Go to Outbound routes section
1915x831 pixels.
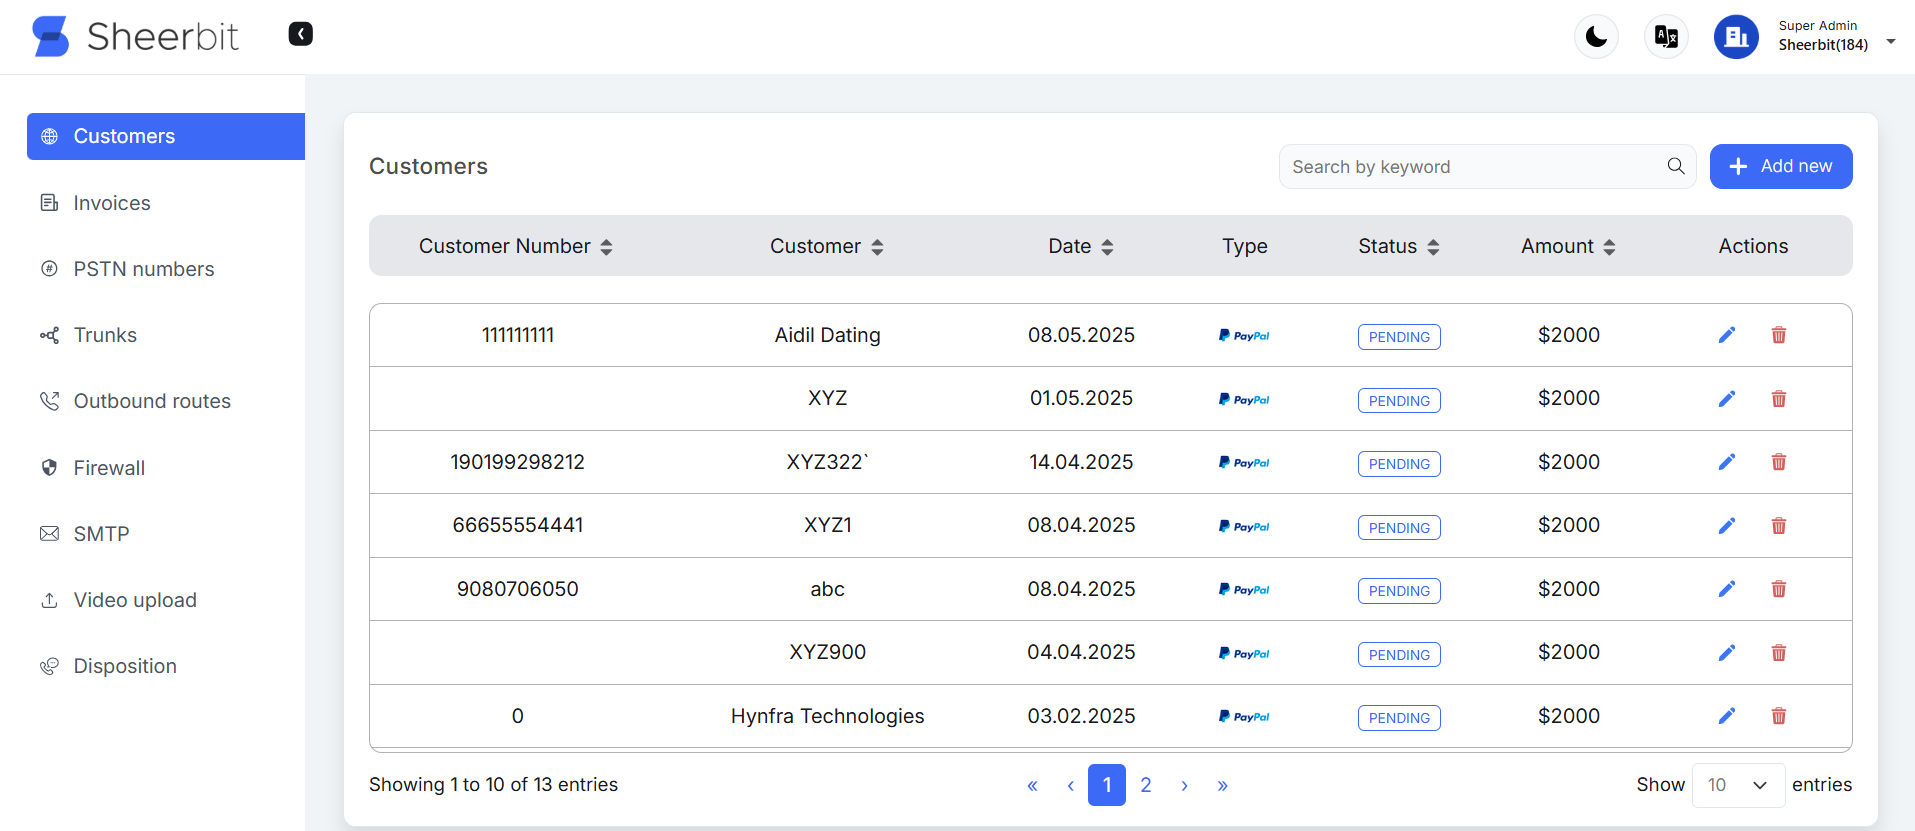pyautogui.click(x=152, y=401)
